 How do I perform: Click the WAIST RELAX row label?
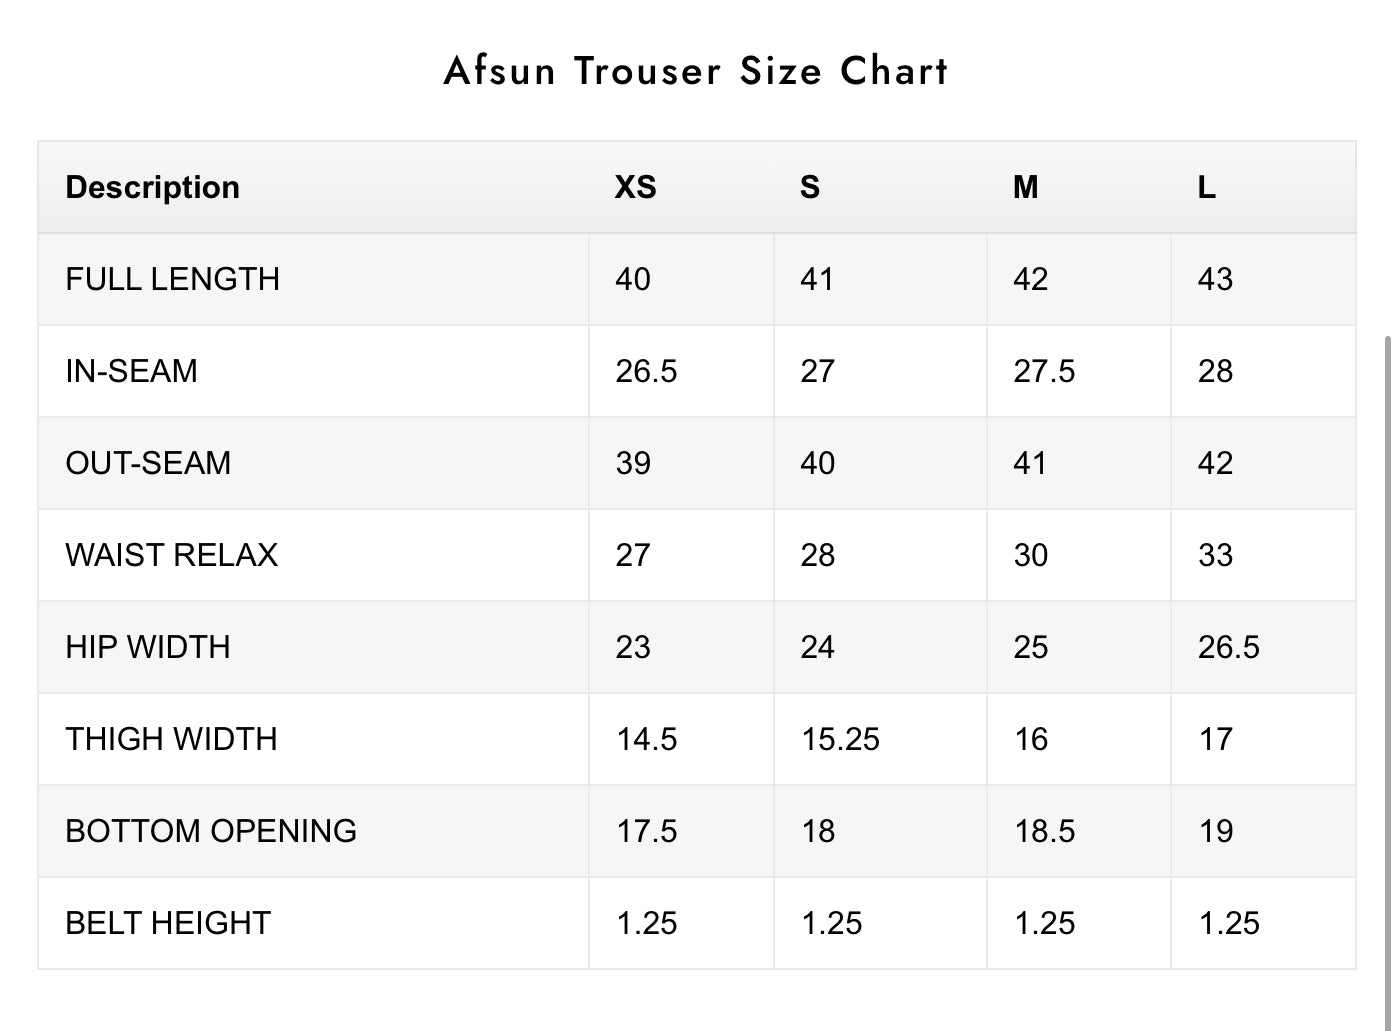171,555
